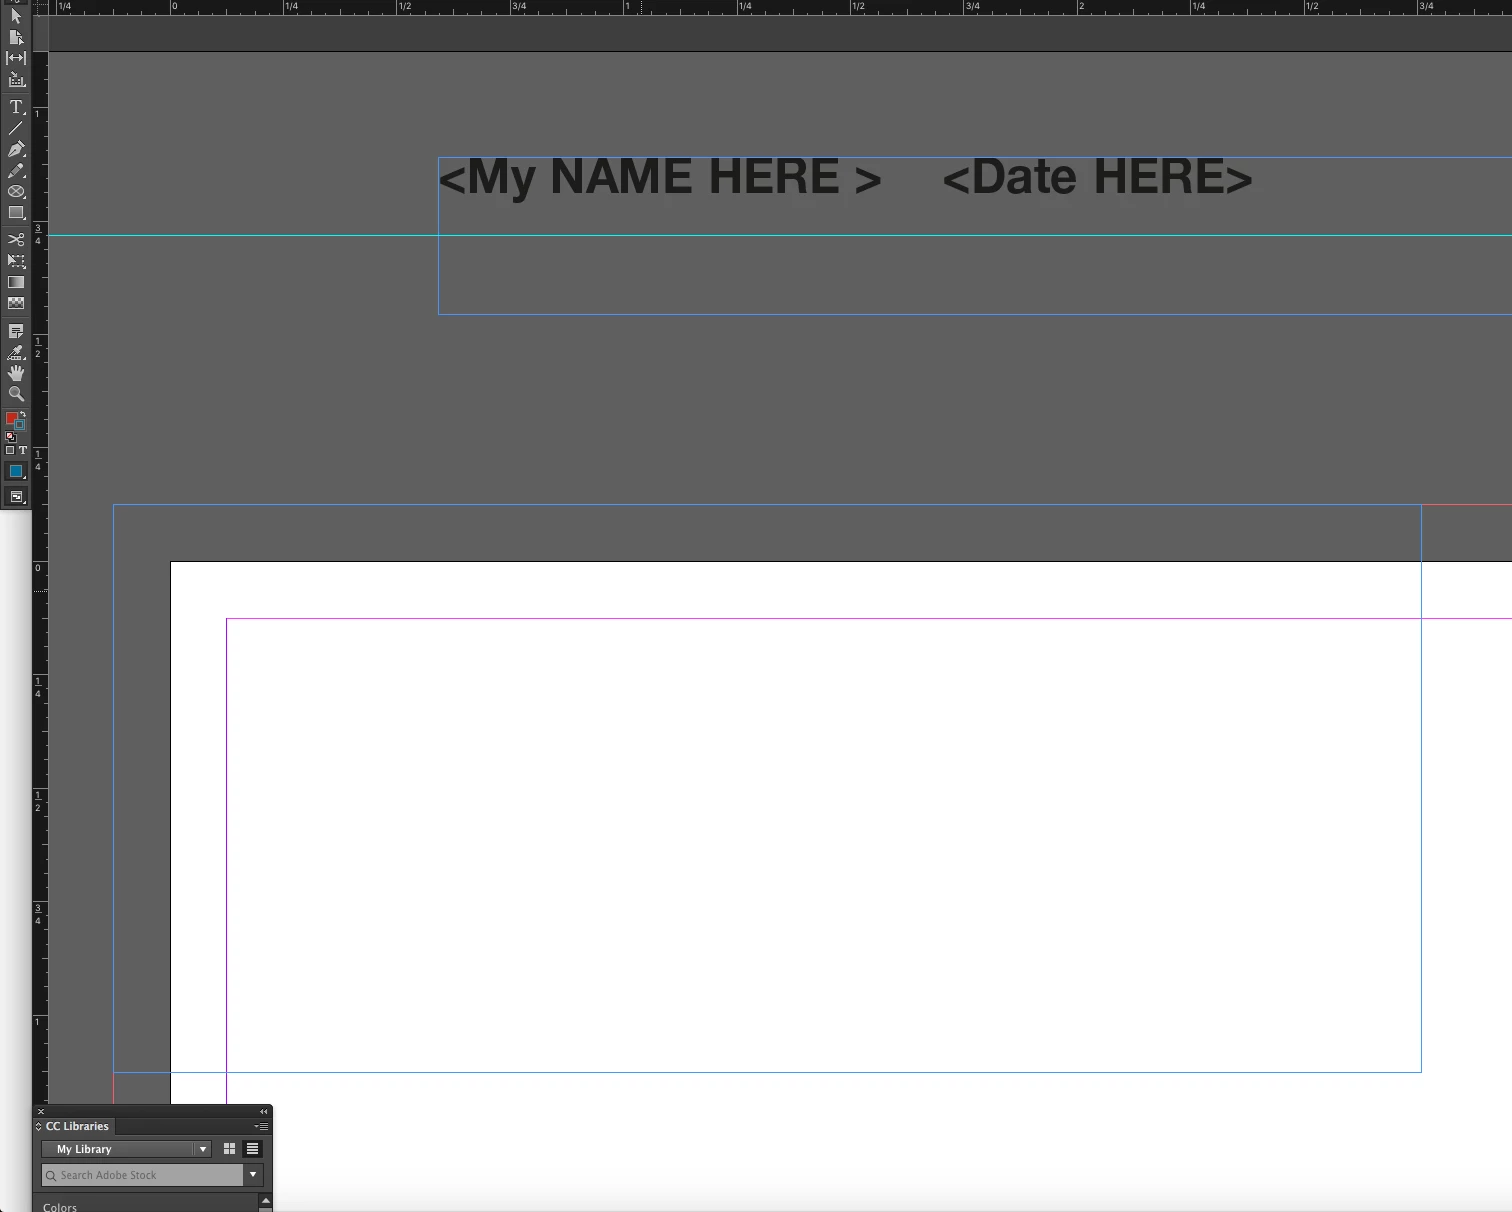Set formatting to affect container

10,451
